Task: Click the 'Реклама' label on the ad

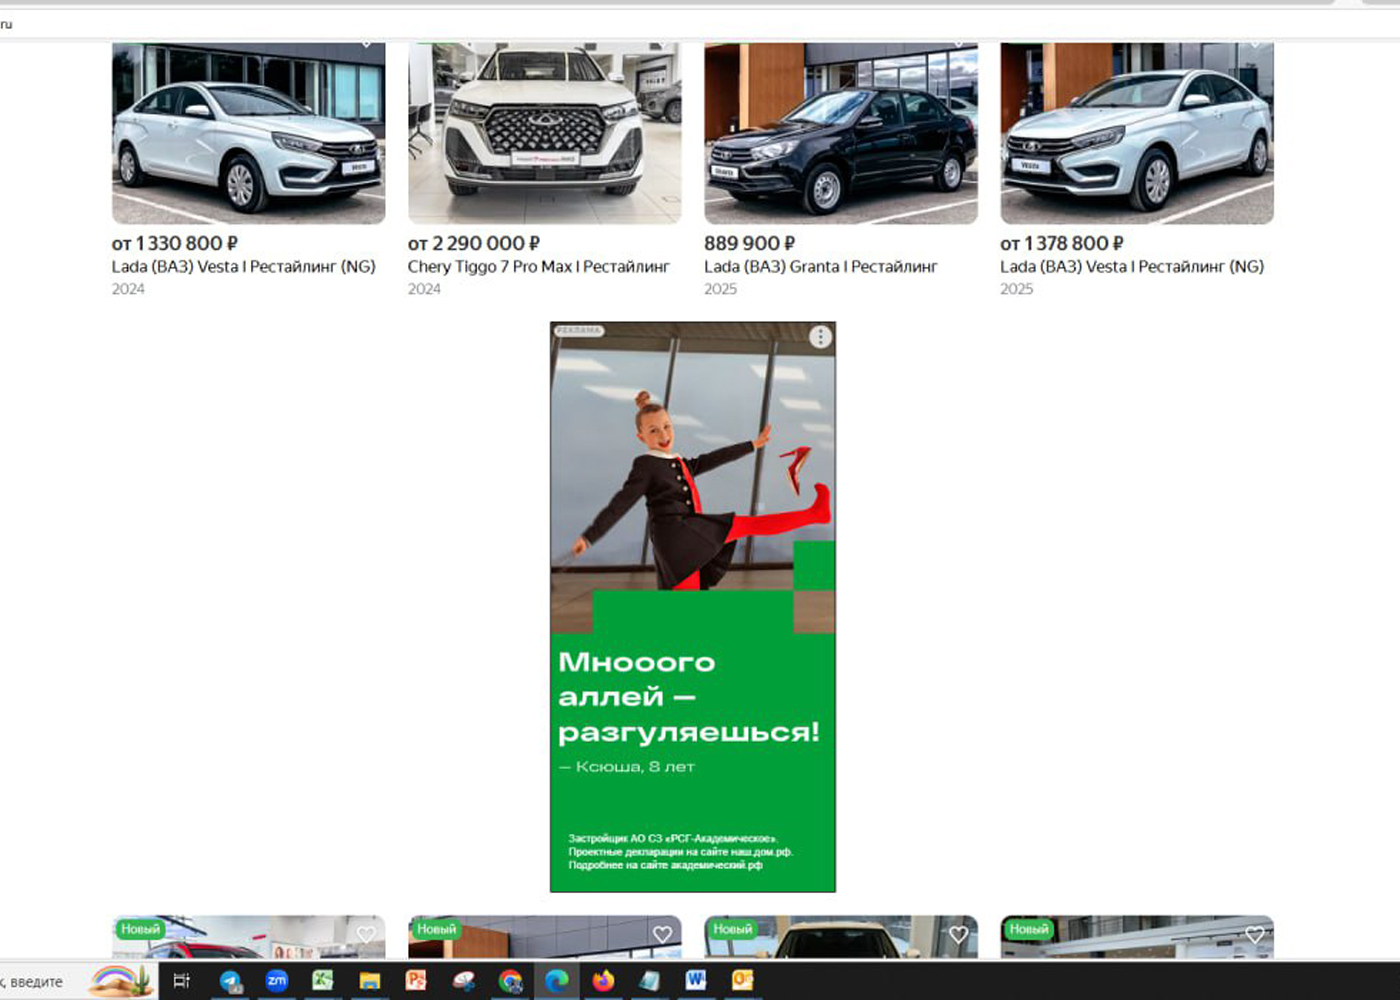Action: 579,330
